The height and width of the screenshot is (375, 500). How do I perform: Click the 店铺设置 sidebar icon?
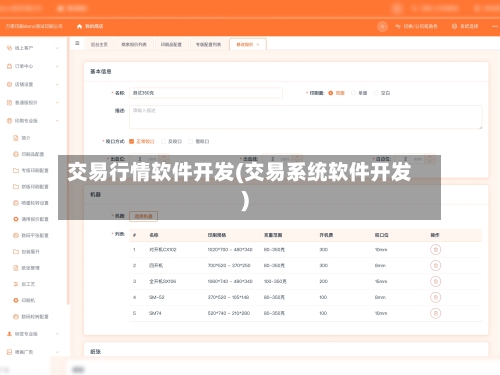(9, 84)
